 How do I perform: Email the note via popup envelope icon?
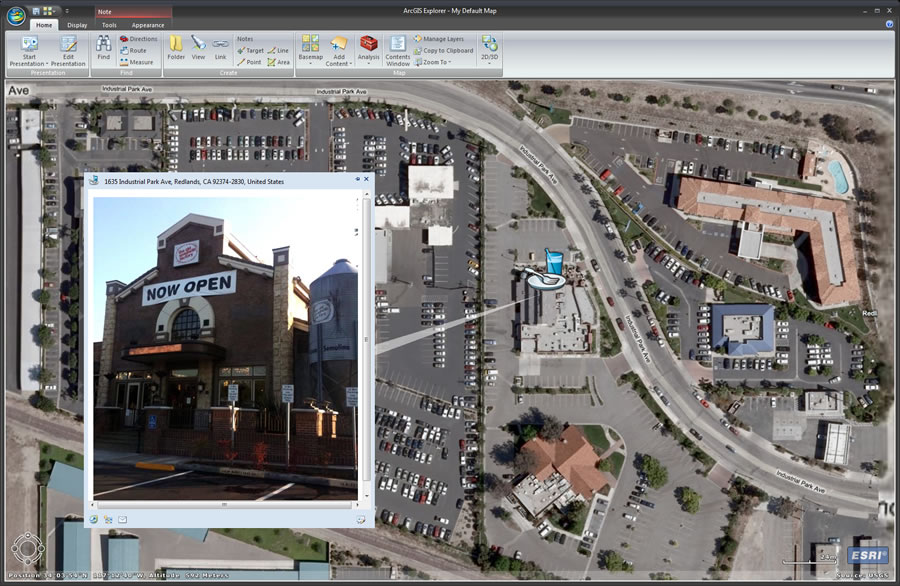tap(122, 519)
